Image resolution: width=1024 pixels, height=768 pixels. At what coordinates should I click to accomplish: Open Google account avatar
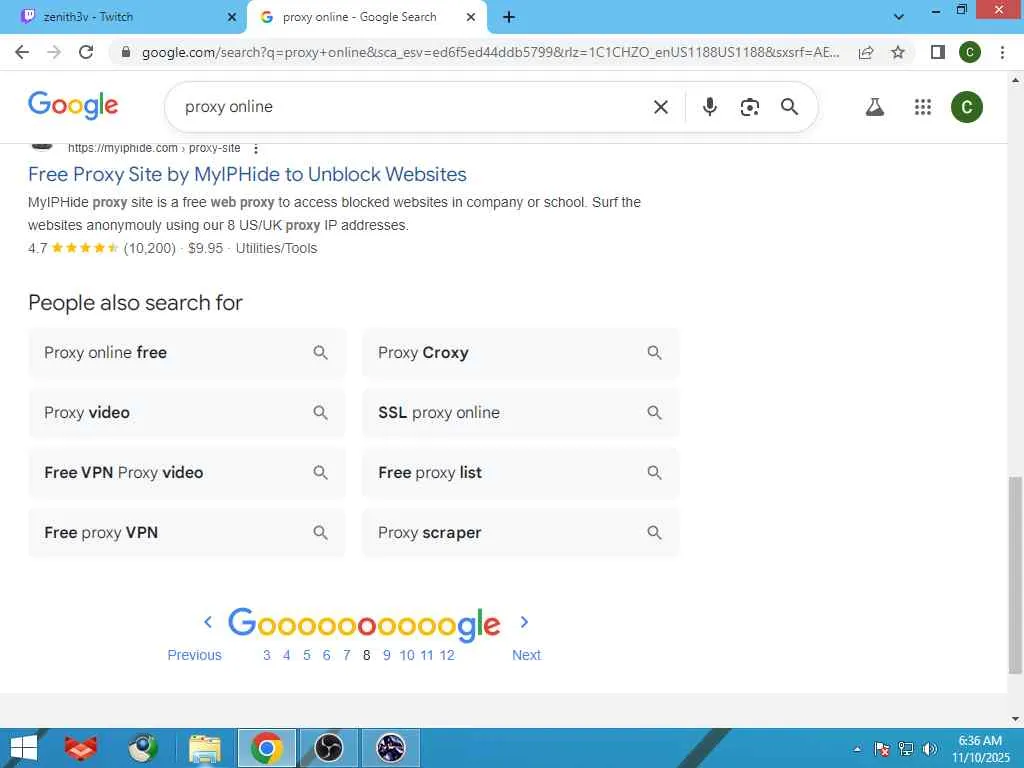point(967,106)
